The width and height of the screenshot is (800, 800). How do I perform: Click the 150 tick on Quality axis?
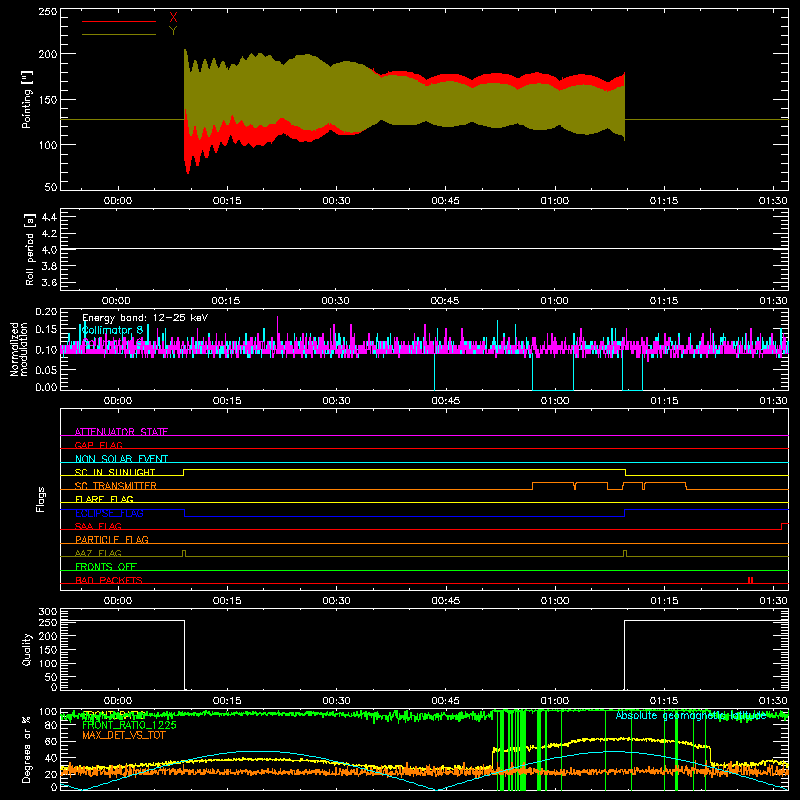pos(48,650)
